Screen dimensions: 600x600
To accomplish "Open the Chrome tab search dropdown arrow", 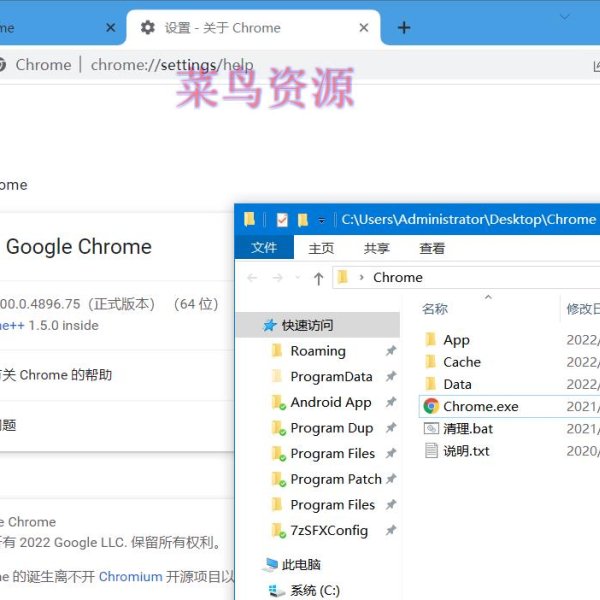I will tap(564, 17).
